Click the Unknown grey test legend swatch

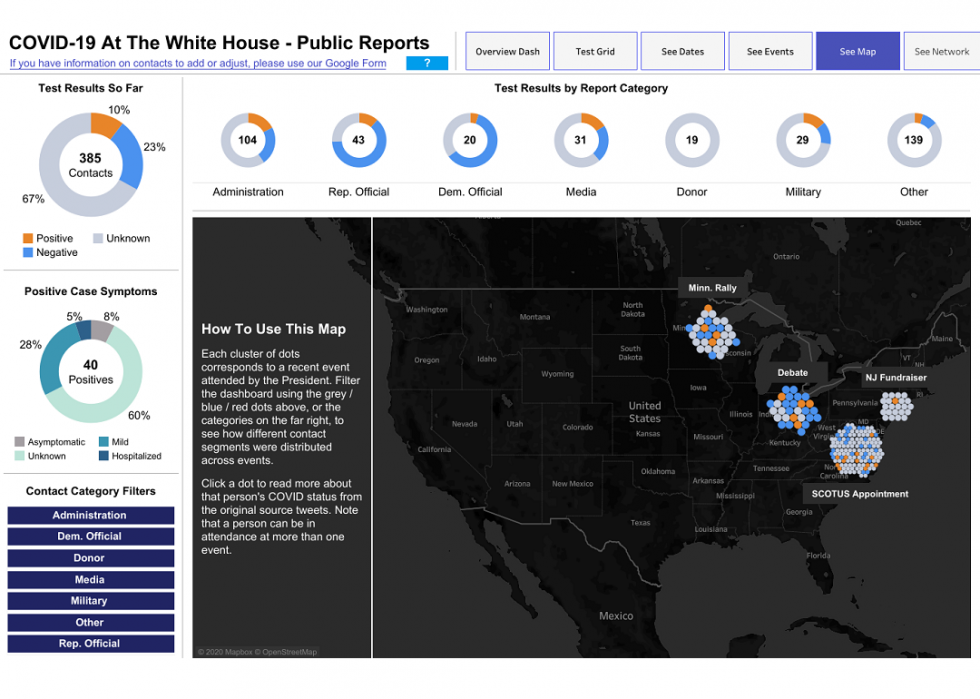(x=98, y=238)
